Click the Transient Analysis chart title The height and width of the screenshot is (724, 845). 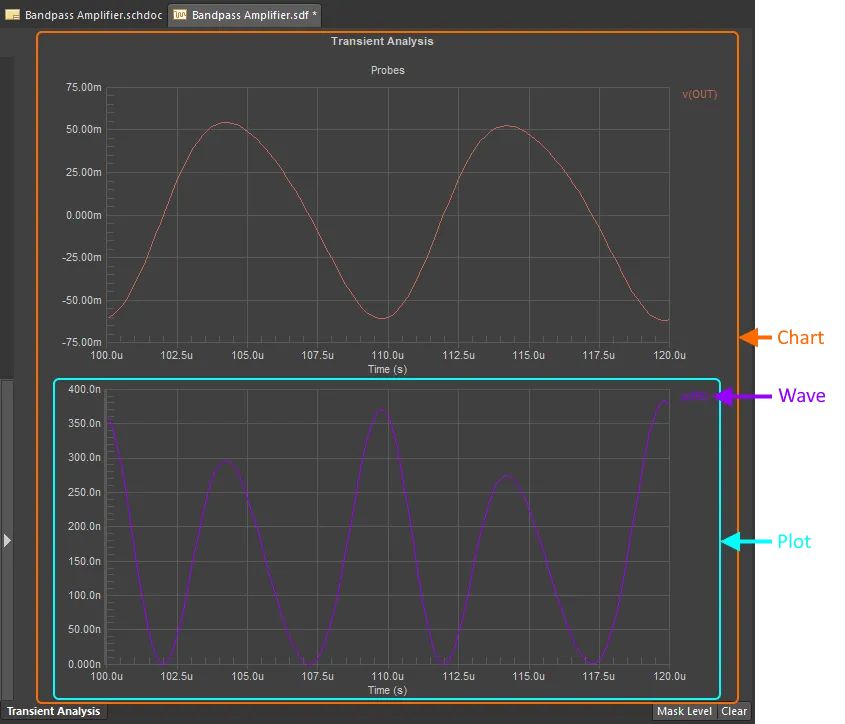[x=382, y=42]
